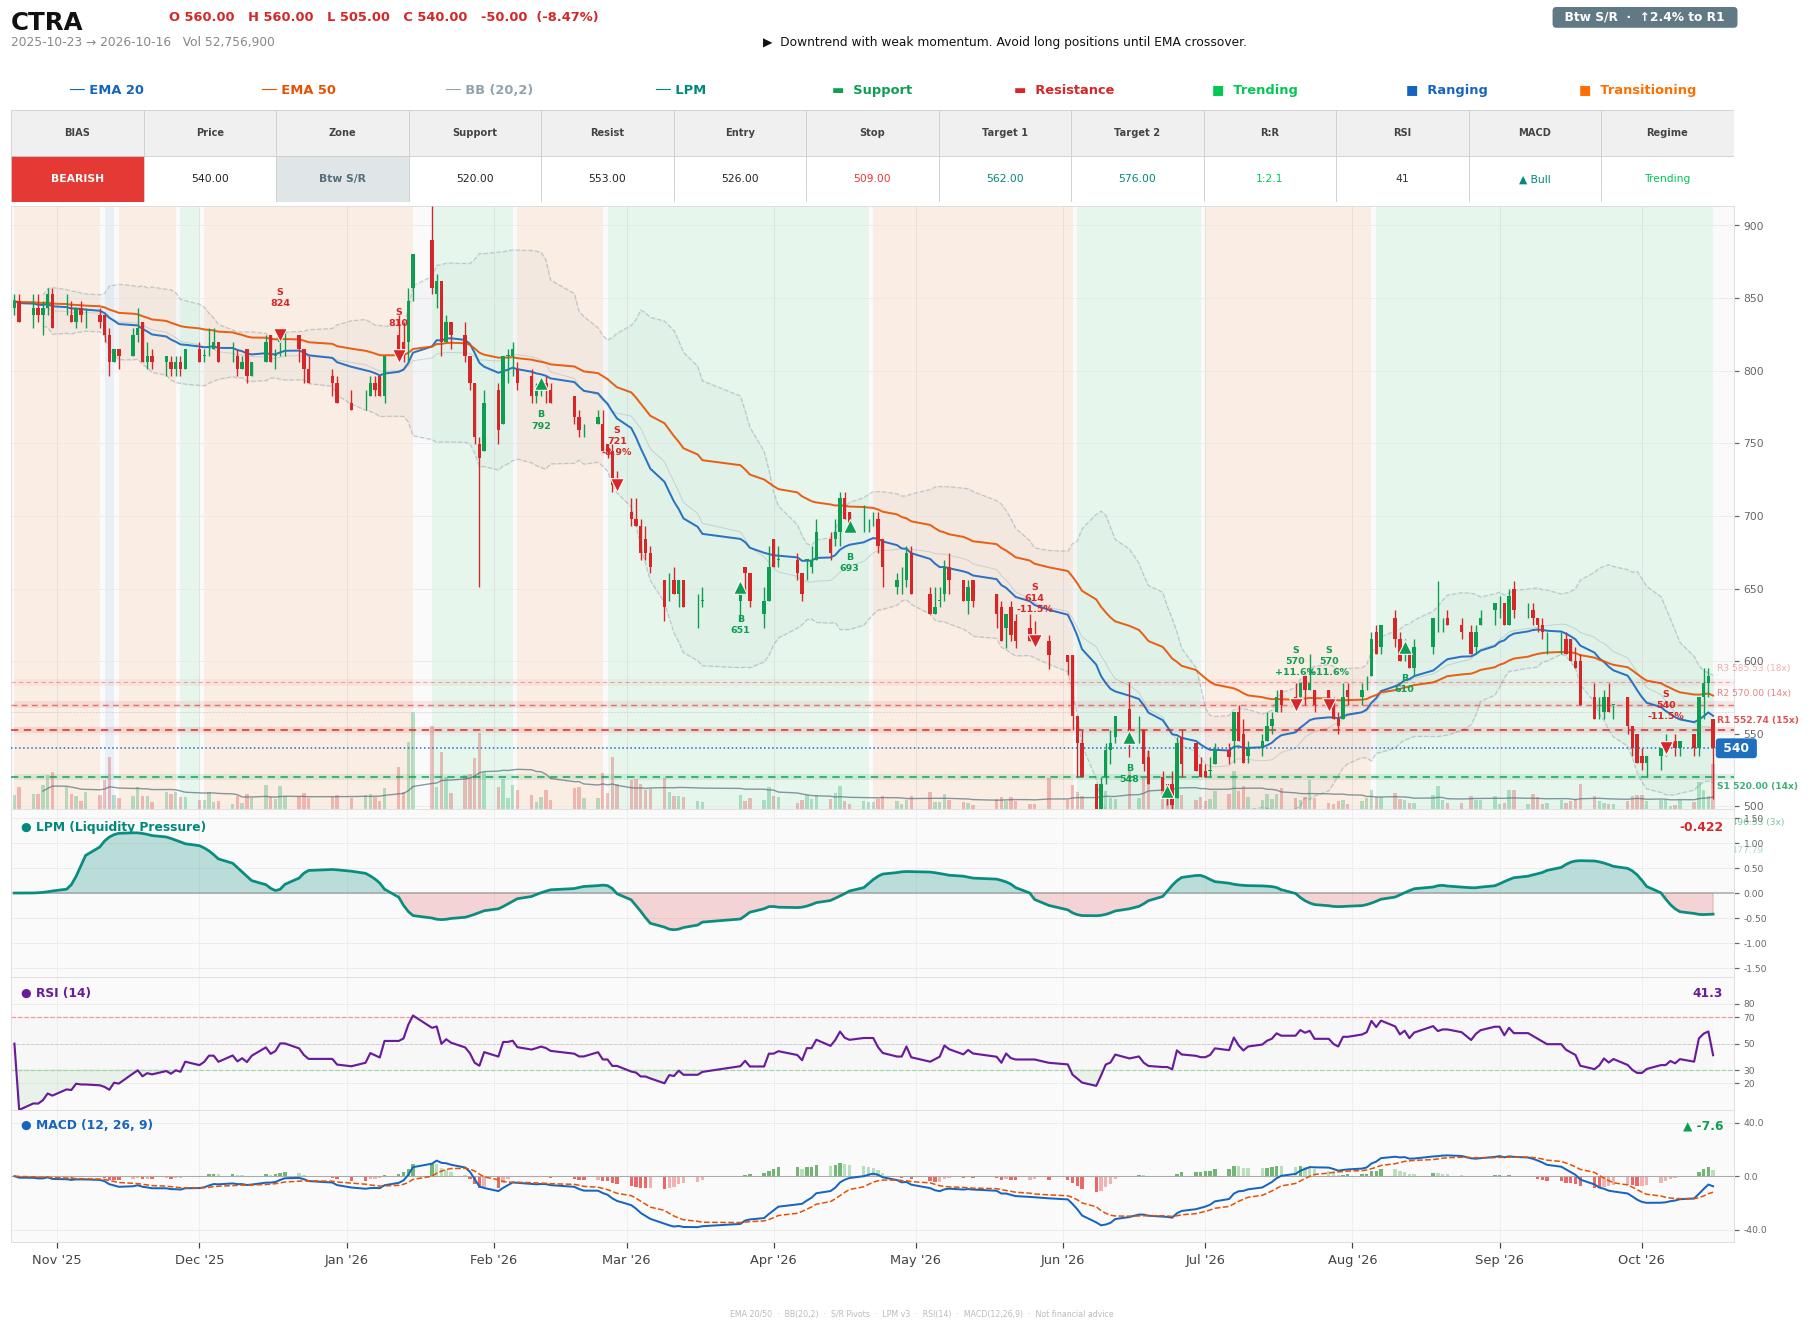Toggle the LPM legend entry

point(680,90)
